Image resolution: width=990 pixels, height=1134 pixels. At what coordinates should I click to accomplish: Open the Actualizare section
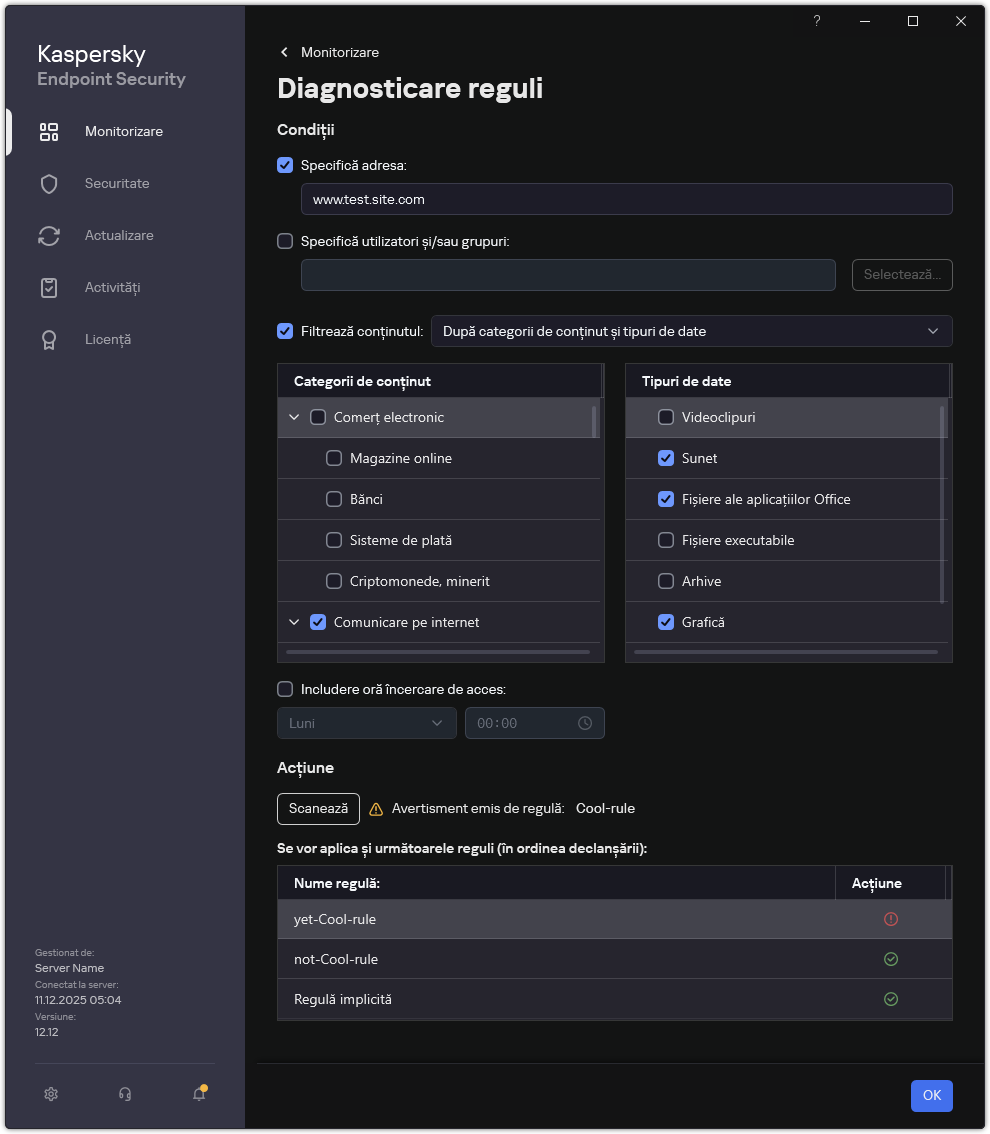pyautogui.click(x=114, y=235)
